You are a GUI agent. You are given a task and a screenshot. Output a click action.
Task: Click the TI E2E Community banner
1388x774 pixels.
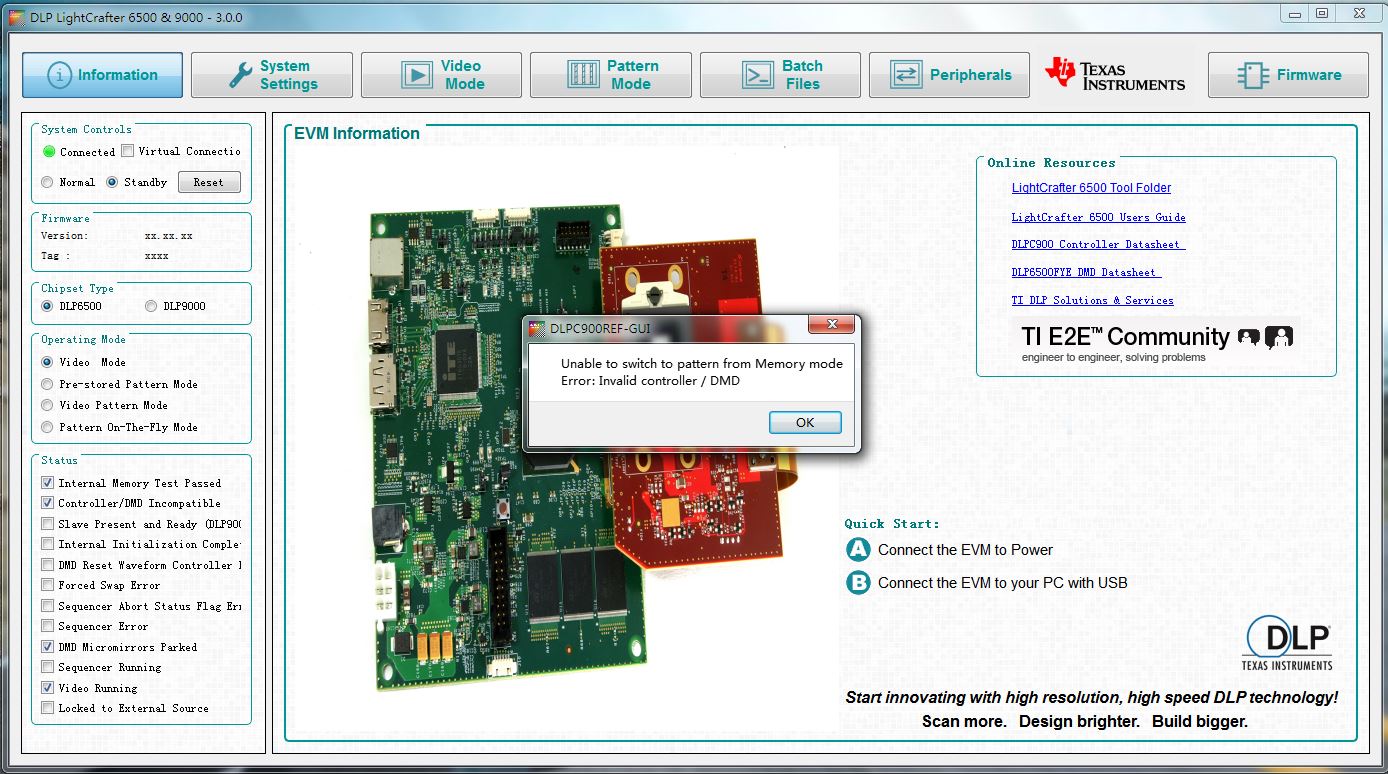(1155, 342)
